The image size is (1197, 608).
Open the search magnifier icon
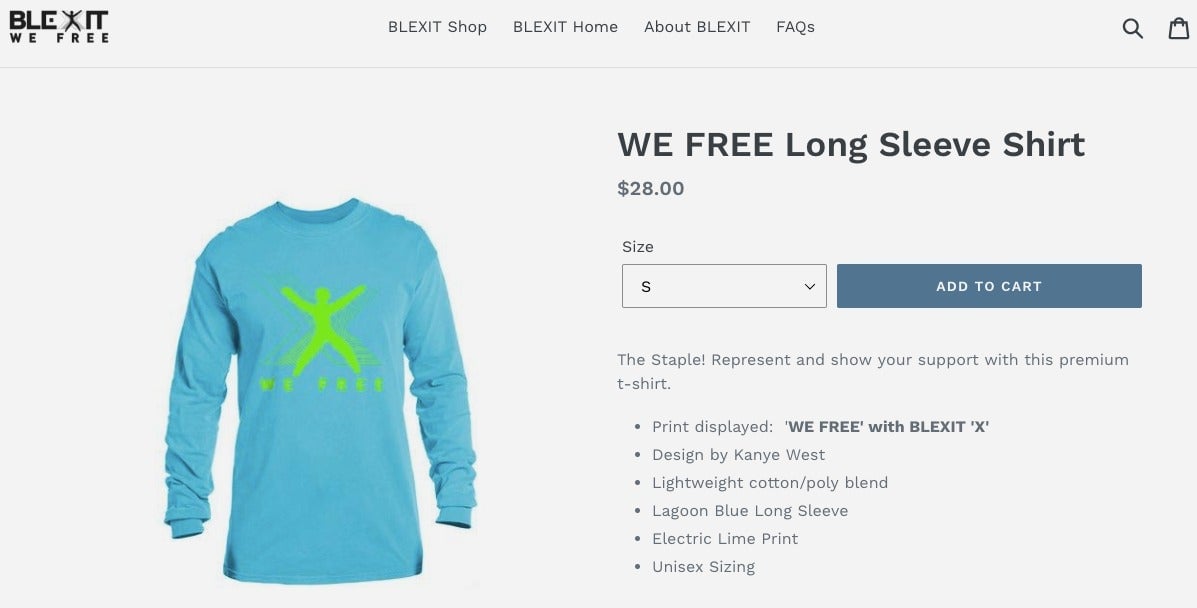[1132, 28]
